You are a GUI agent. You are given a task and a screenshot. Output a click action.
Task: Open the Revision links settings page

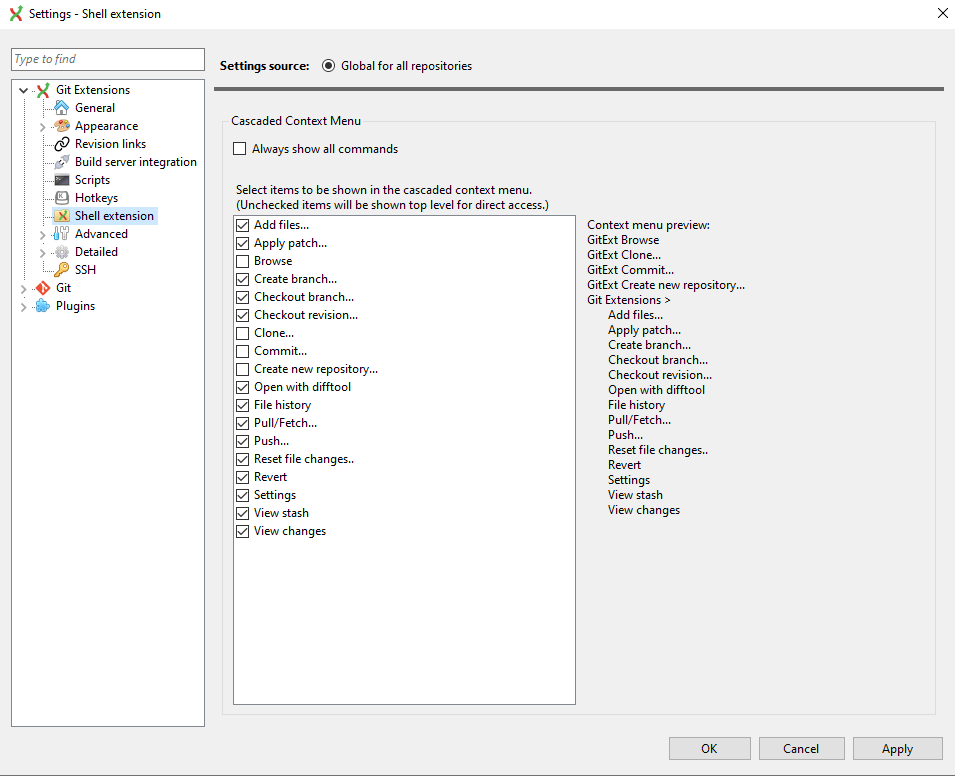110,144
